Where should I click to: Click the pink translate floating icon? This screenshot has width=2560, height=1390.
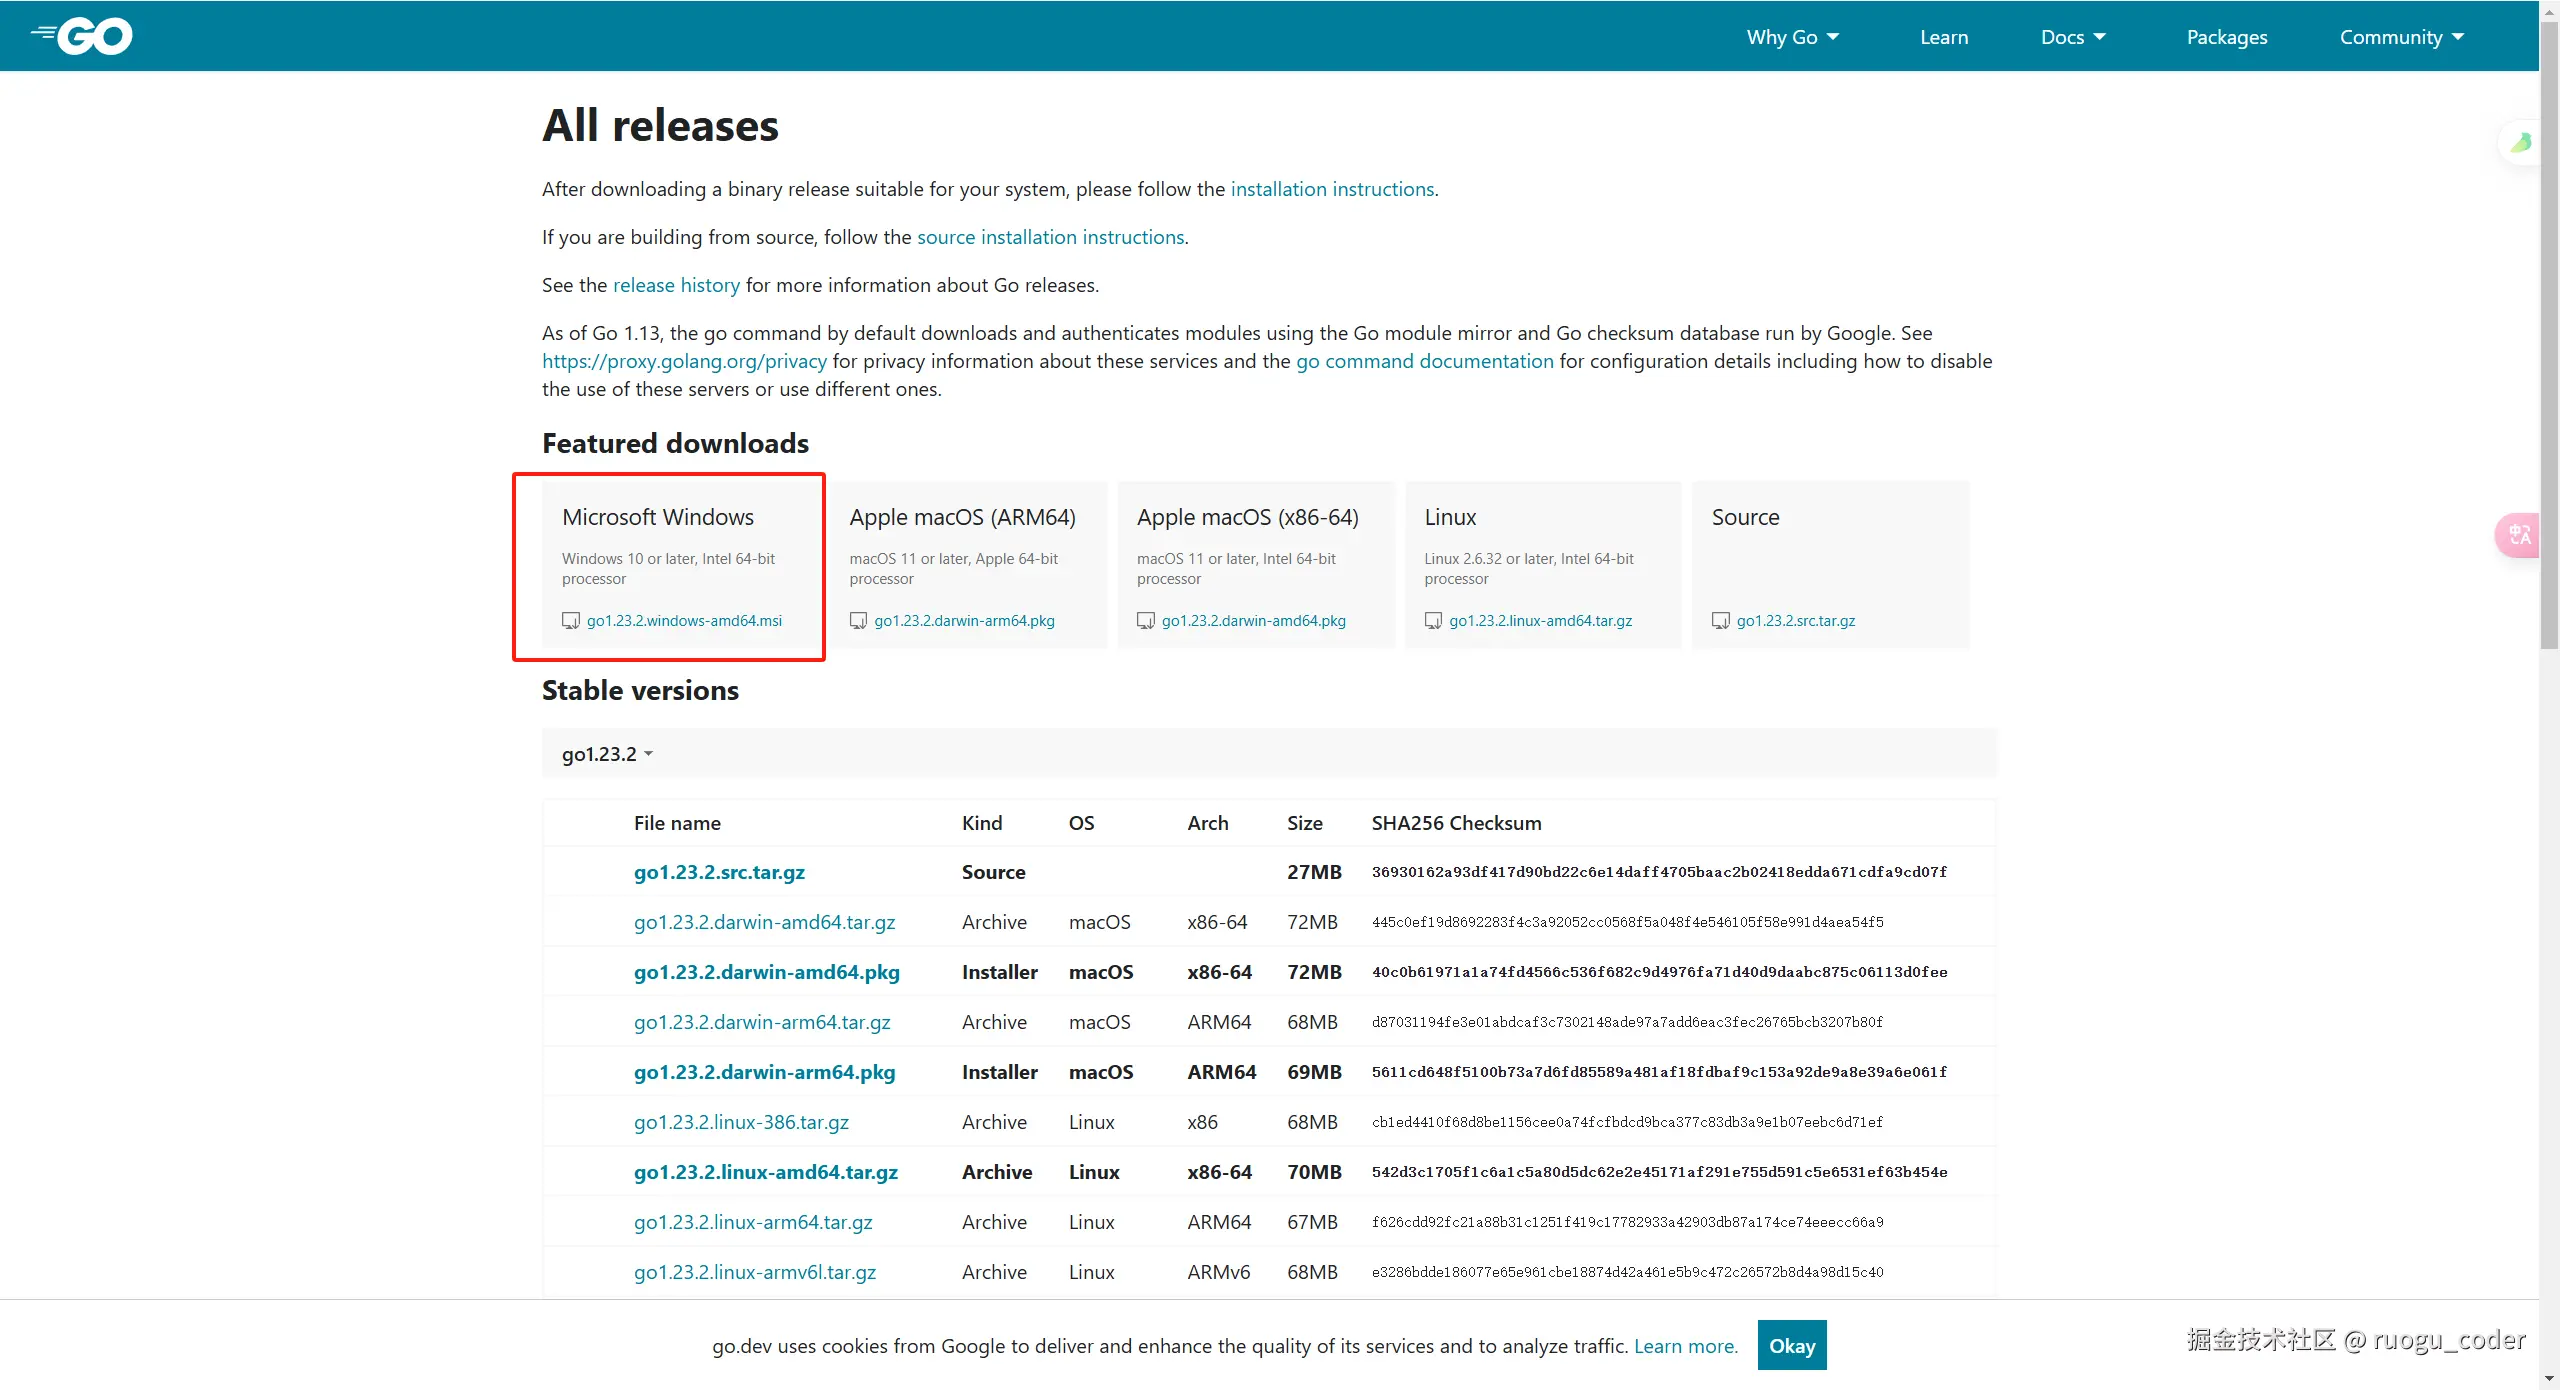(x=2518, y=535)
